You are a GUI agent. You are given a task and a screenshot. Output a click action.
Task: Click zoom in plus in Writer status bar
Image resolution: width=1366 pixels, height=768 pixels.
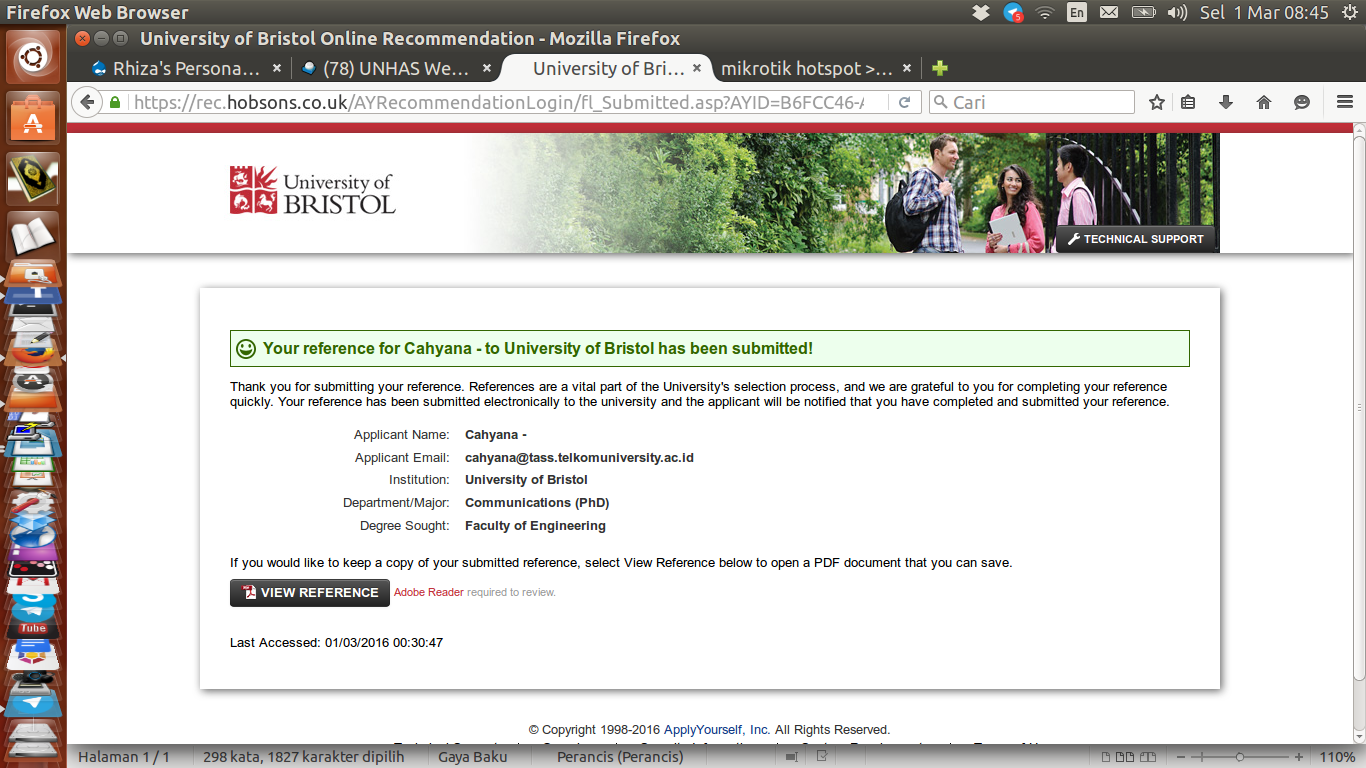pos(1299,757)
